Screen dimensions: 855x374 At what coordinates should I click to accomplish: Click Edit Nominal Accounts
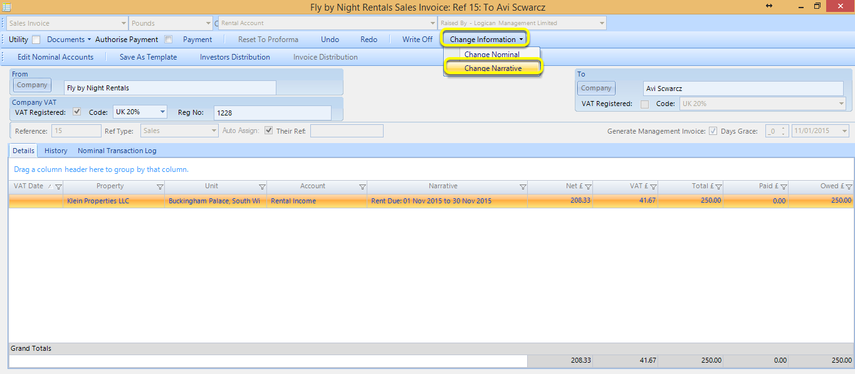(55, 57)
